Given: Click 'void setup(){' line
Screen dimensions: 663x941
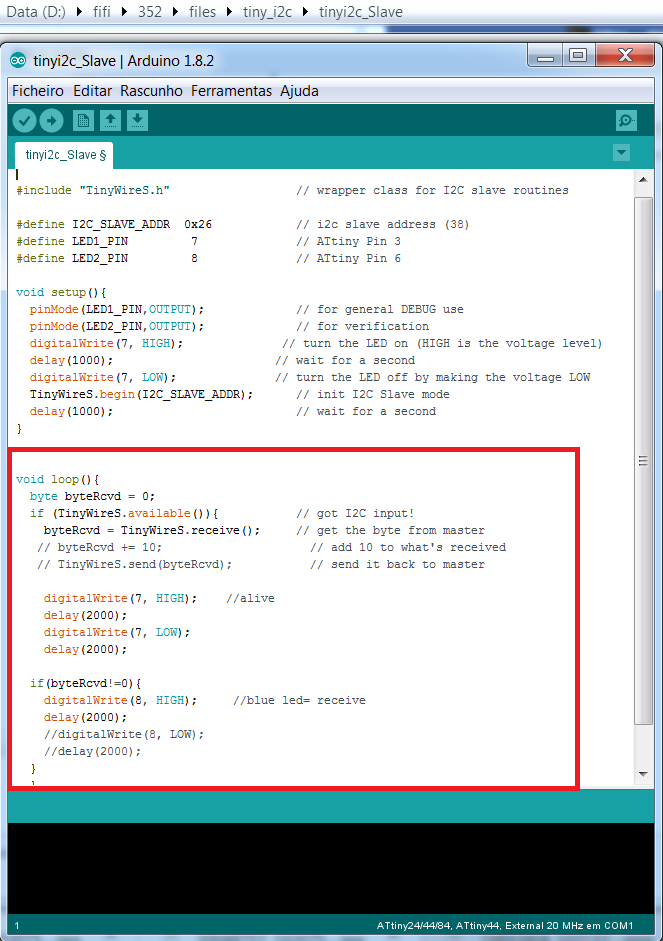Looking at the screenshot, I should 61,292.
